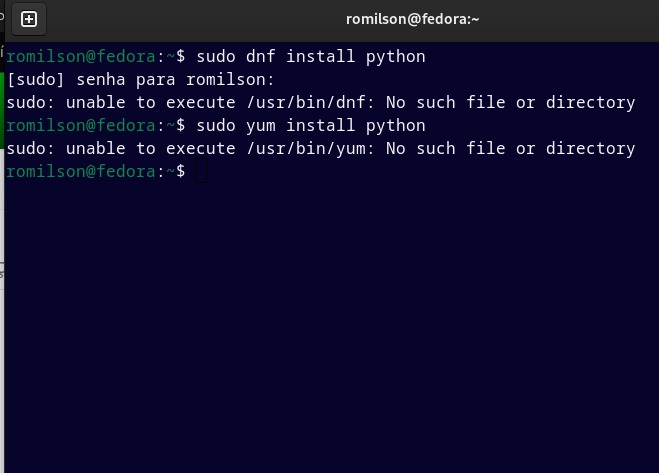Viewport: 659px width, 473px height.
Task: Open a new terminal tab with plus icon
Action: click(x=29, y=19)
